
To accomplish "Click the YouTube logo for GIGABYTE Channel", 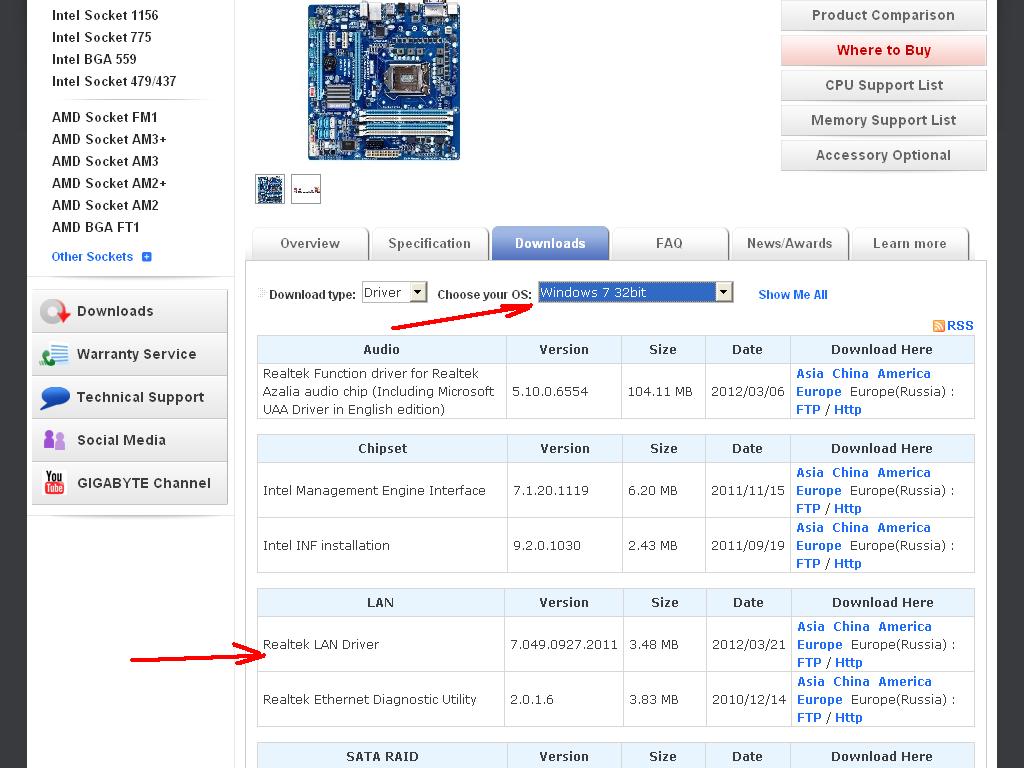I will coord(54,483).
